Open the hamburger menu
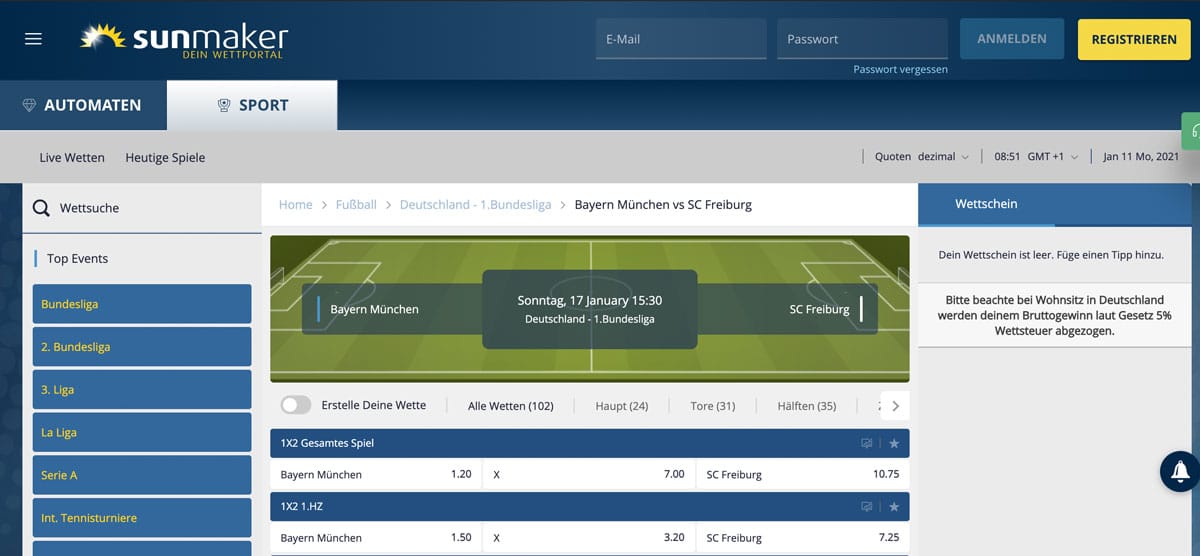 34,39
